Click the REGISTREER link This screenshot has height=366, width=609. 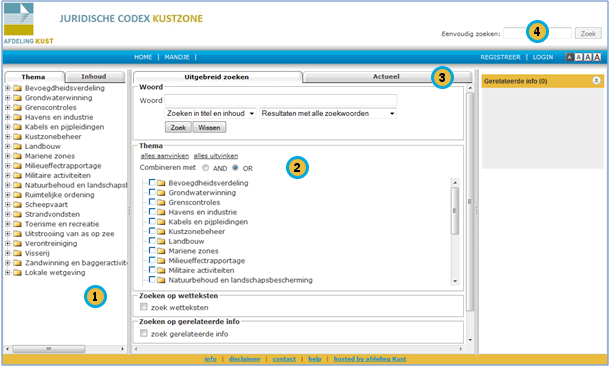pos(500,57)
